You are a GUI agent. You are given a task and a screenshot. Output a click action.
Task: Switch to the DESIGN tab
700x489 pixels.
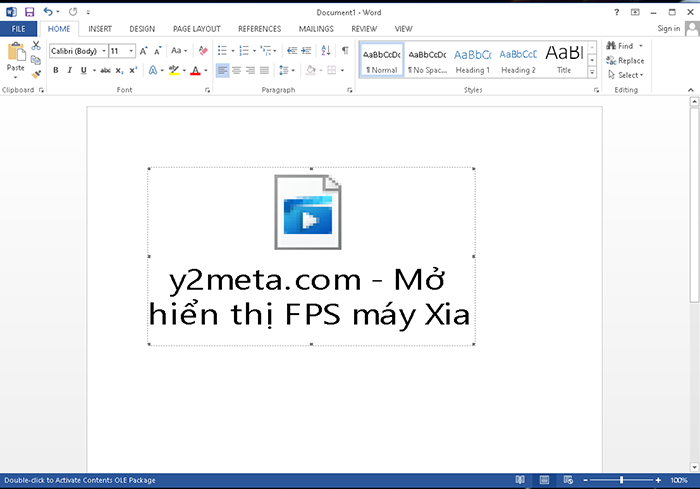coord(142,29)
